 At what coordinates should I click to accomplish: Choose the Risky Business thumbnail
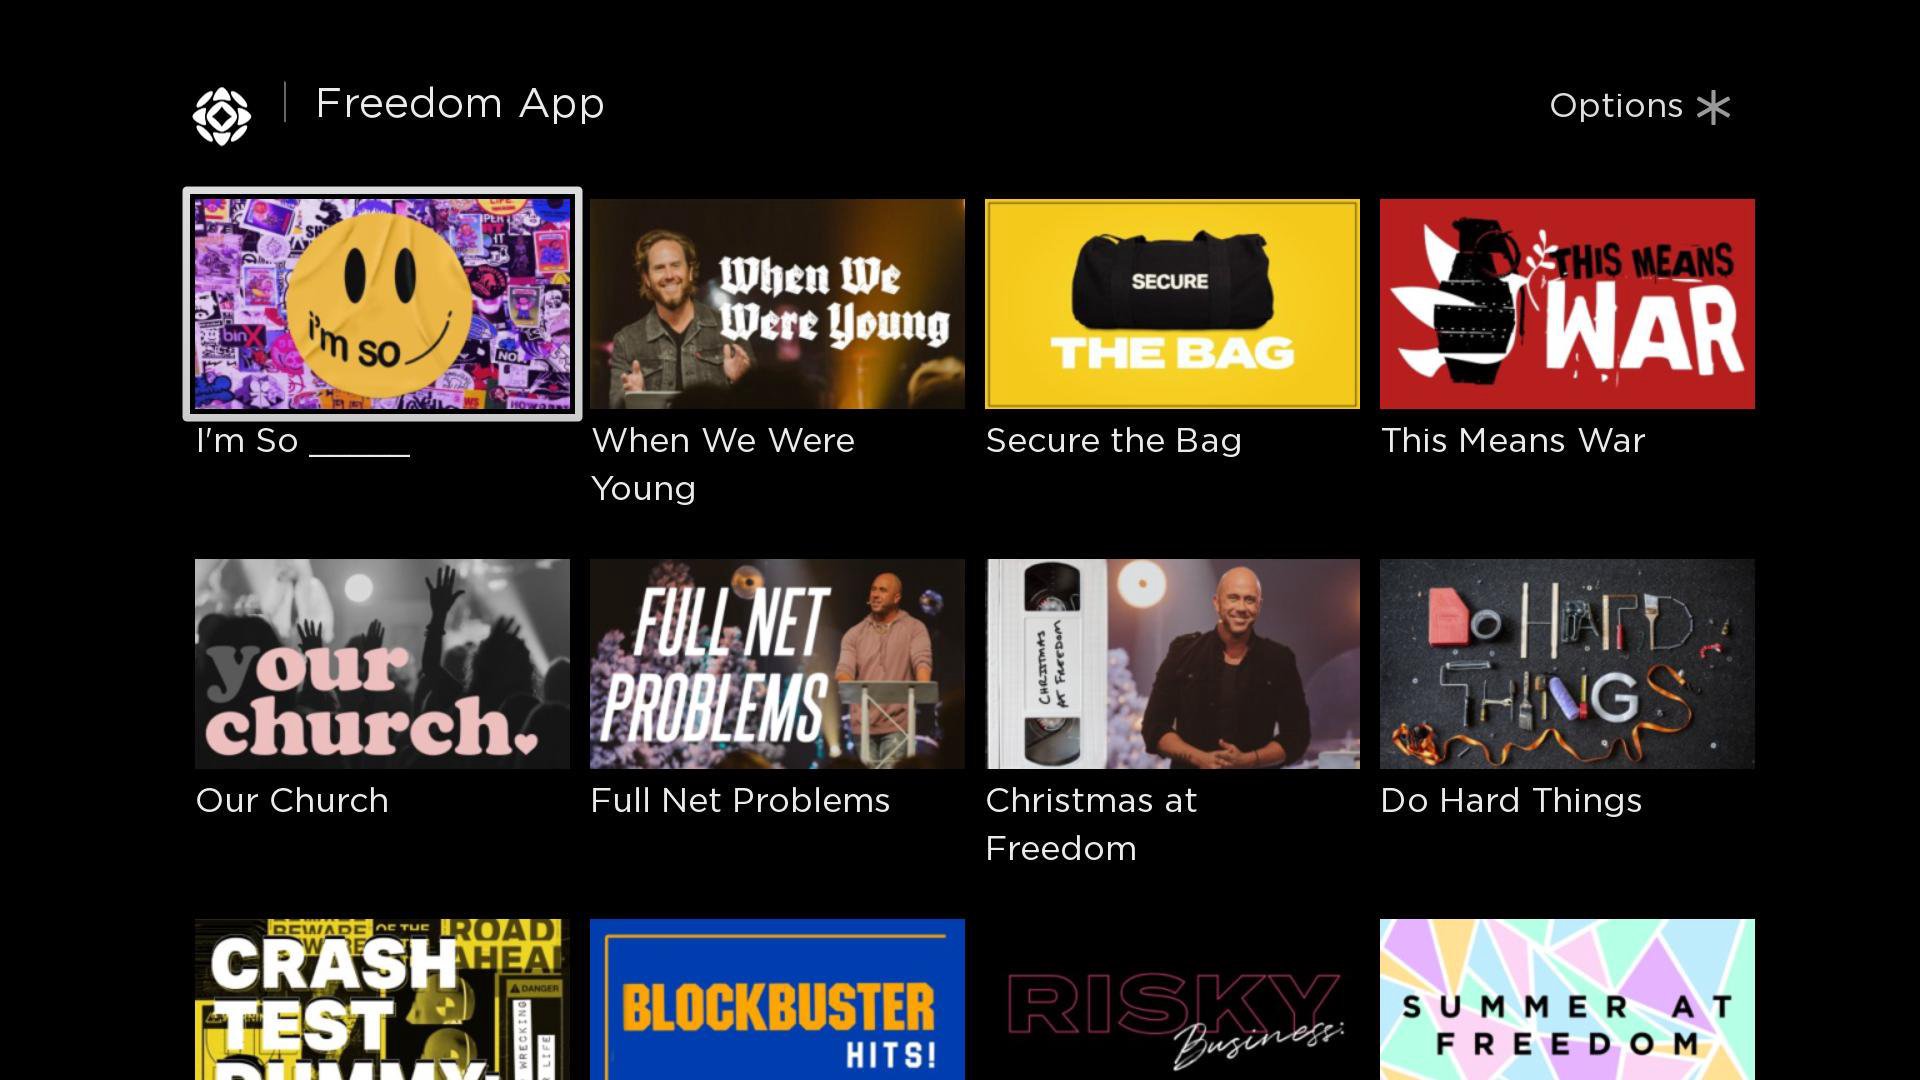click(x=1172, y=999)
